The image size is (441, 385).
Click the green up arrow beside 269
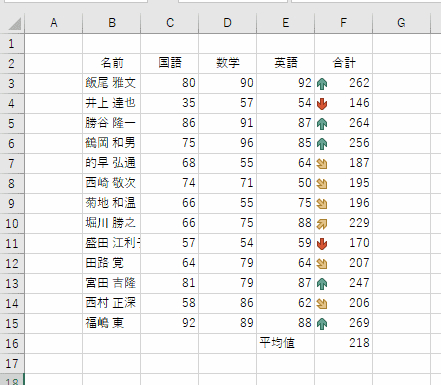(322, 324)
